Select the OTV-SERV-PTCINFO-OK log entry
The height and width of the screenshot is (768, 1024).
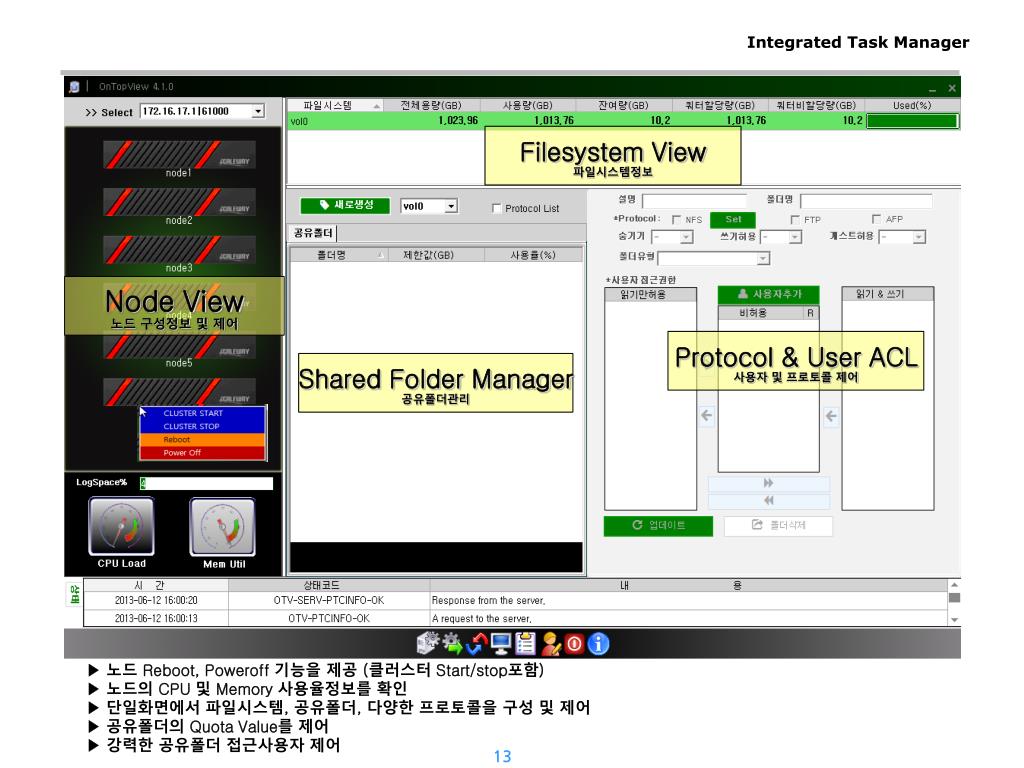pyautogui.click(x=516, y=600)
